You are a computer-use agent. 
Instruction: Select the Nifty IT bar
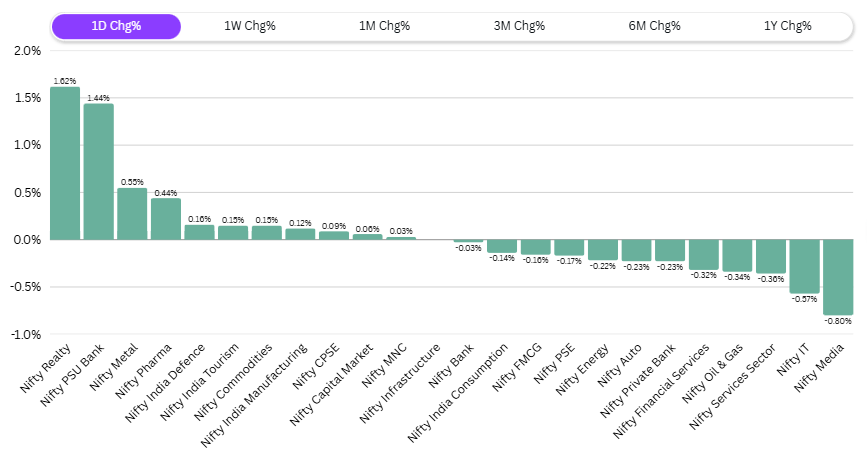tap(804, 266)
